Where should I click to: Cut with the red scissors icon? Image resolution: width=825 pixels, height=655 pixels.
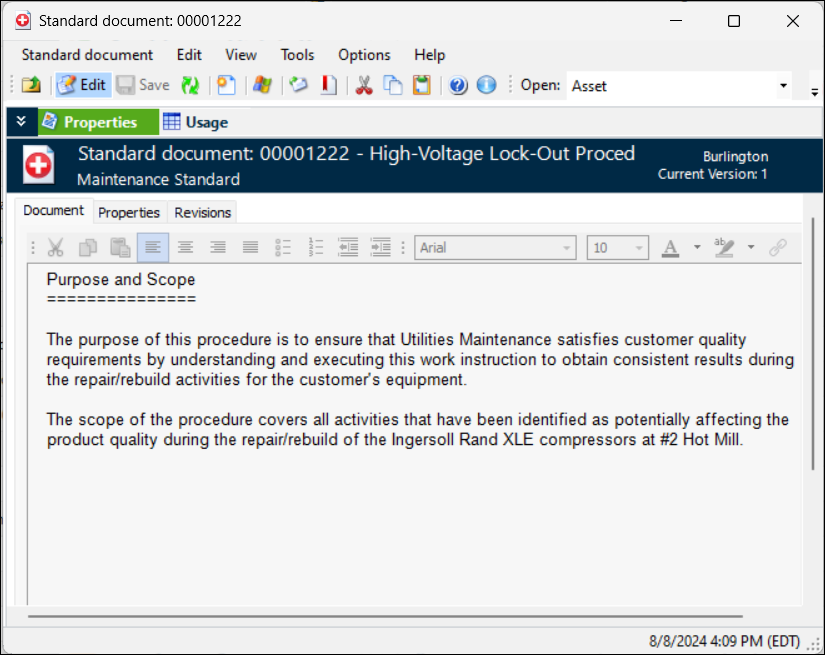point(364,85)
